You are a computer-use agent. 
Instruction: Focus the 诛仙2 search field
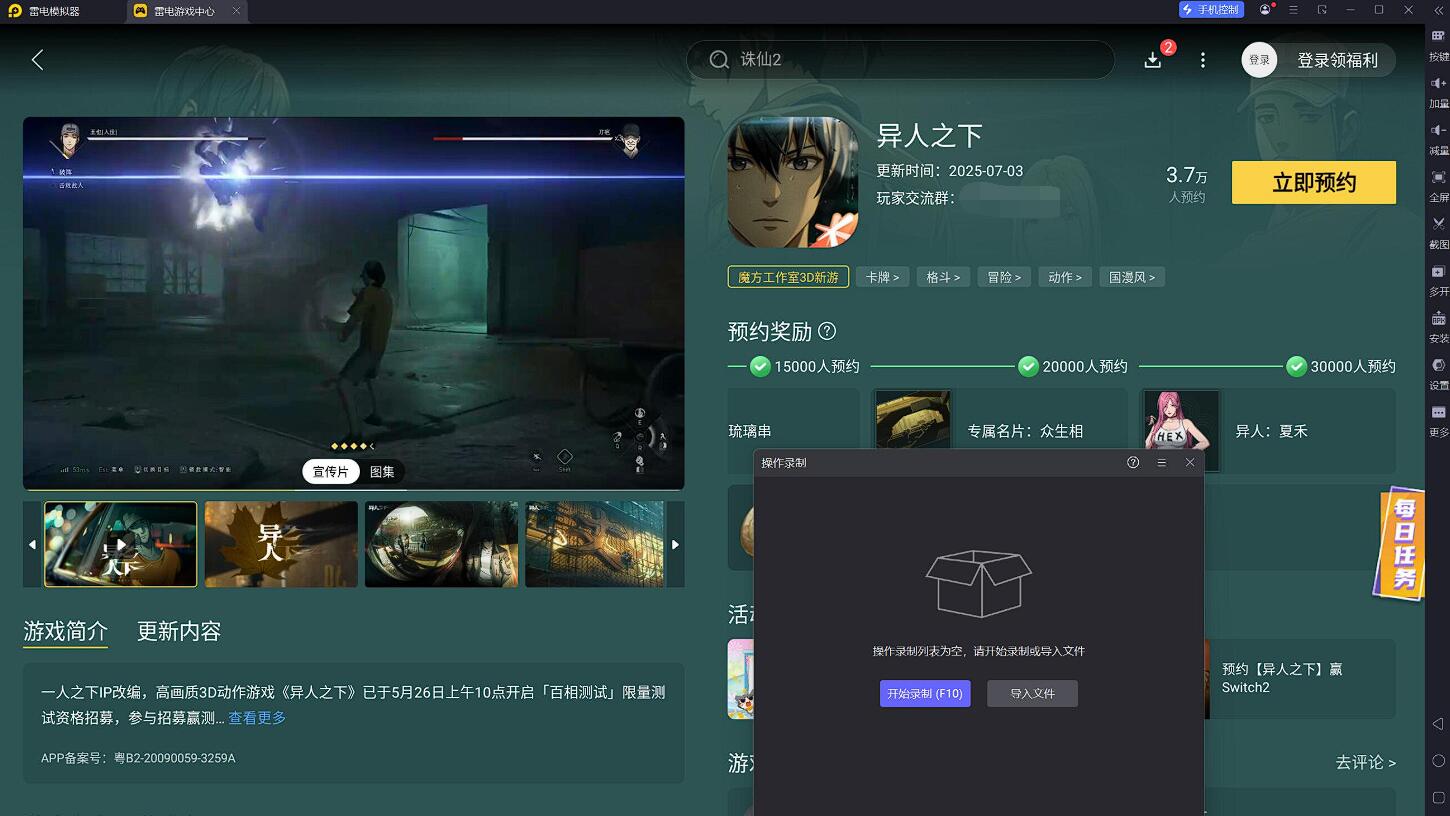coord(900,60)
